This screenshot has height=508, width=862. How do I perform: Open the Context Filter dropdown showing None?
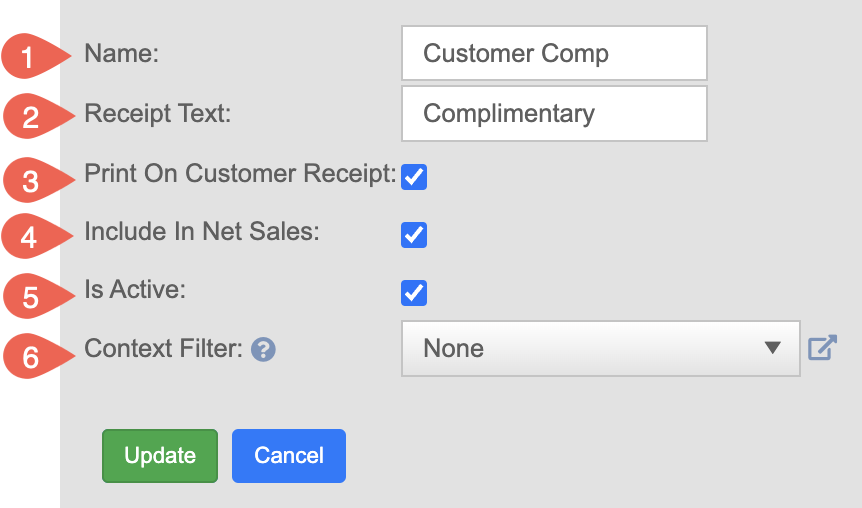point(601,349)
